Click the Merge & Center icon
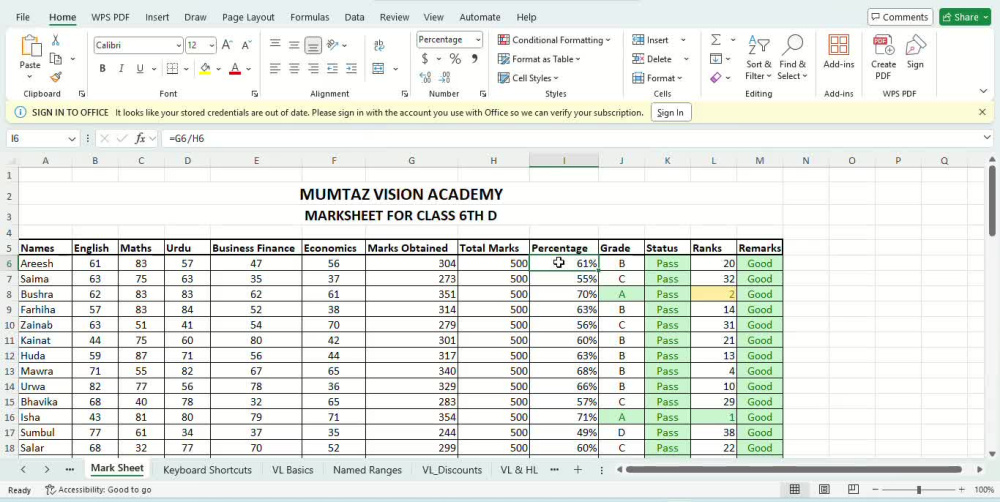The width and height of the screenshot is (1000, 502). (379, 68)
